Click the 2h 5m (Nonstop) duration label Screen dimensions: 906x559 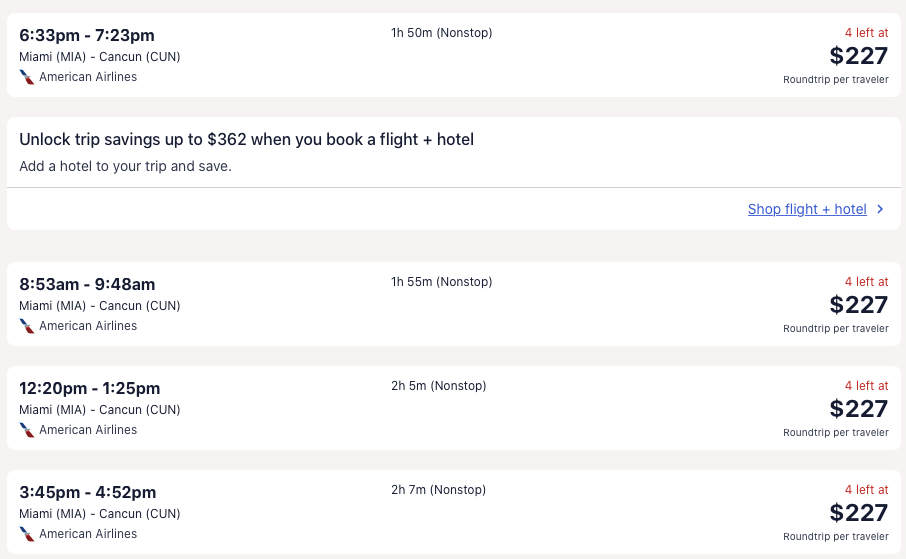pyautogui.click(x=438, y=386)
